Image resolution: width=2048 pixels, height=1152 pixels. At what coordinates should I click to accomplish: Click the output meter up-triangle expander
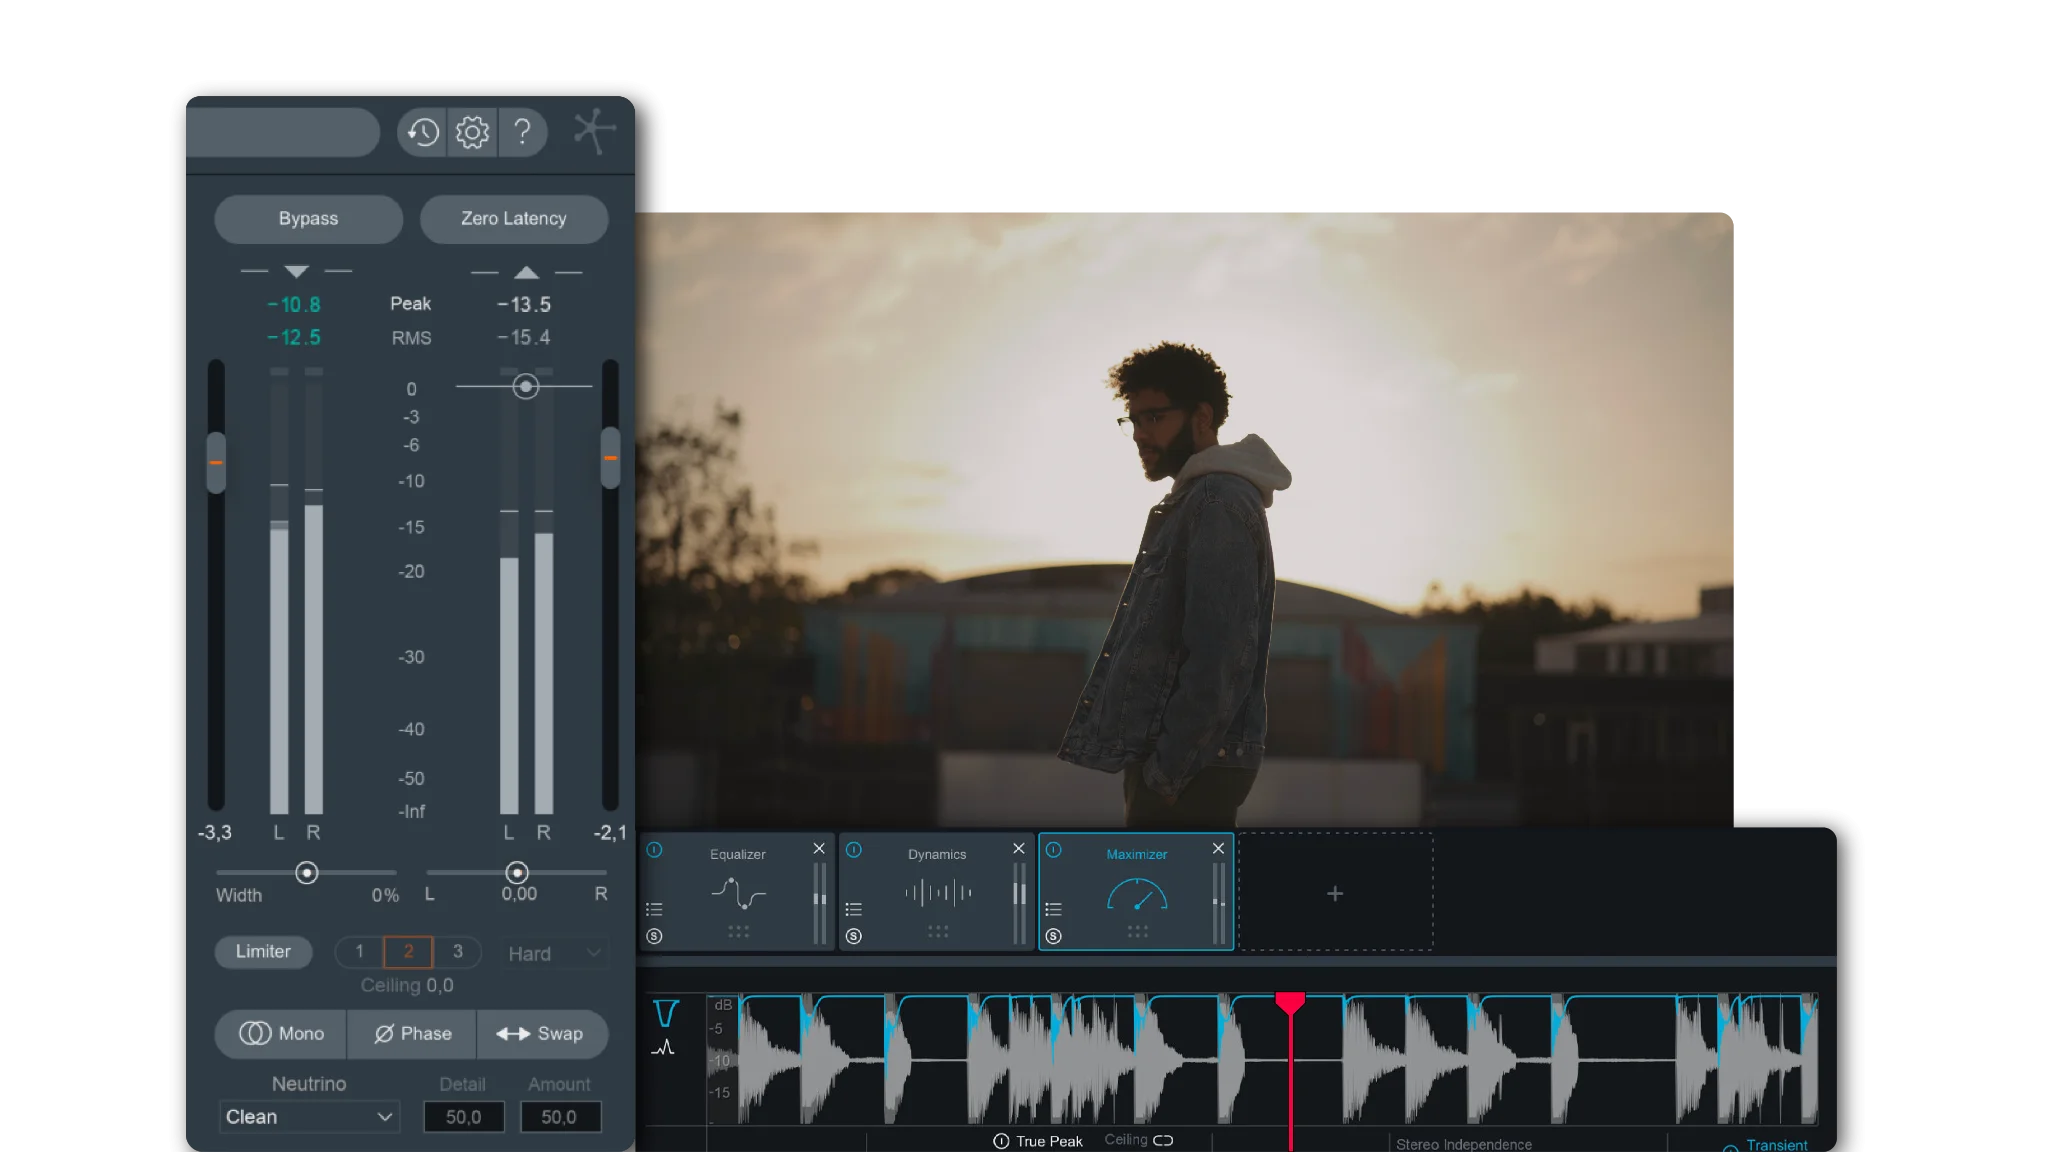tap(526, 272)
